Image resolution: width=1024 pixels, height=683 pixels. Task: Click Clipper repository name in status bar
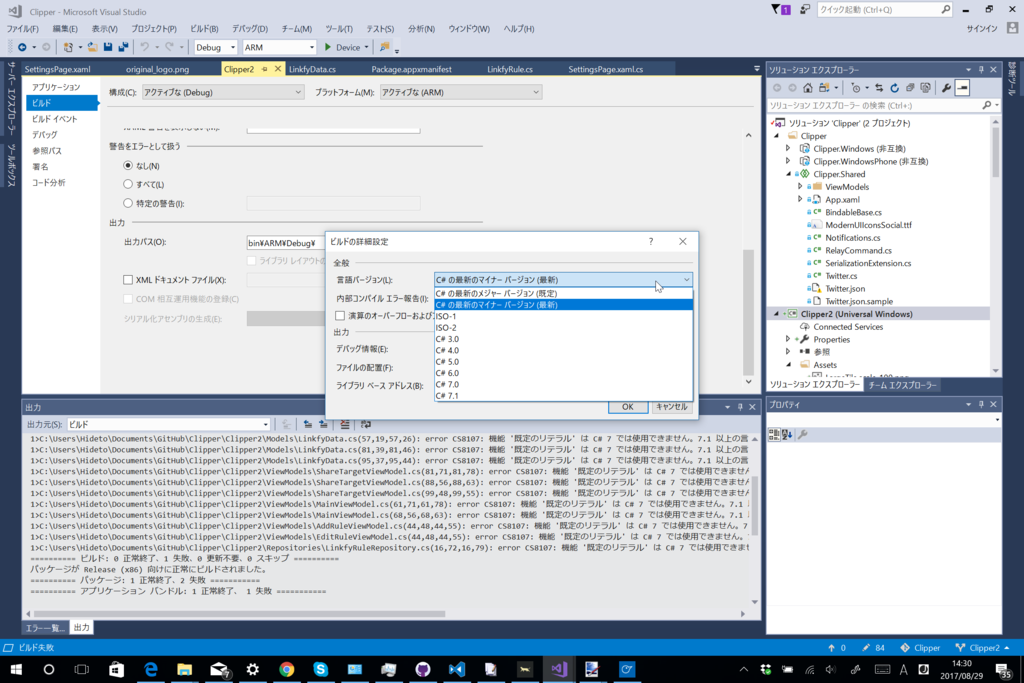click(x=920, y=648)
